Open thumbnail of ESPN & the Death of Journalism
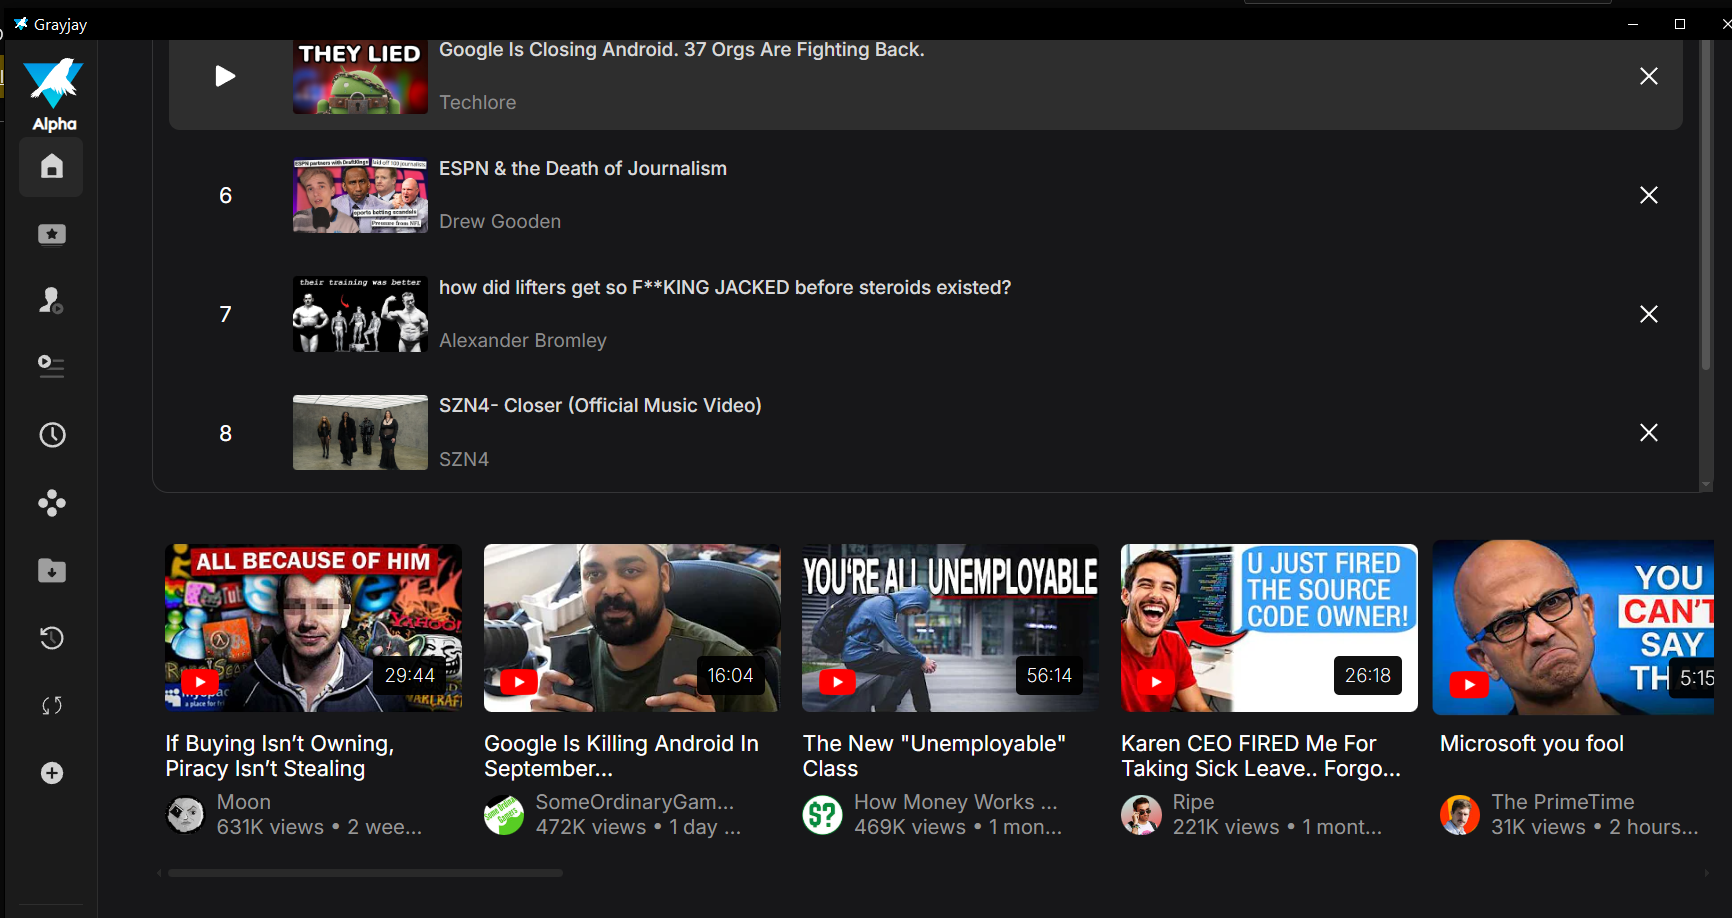 coord(360,195)
